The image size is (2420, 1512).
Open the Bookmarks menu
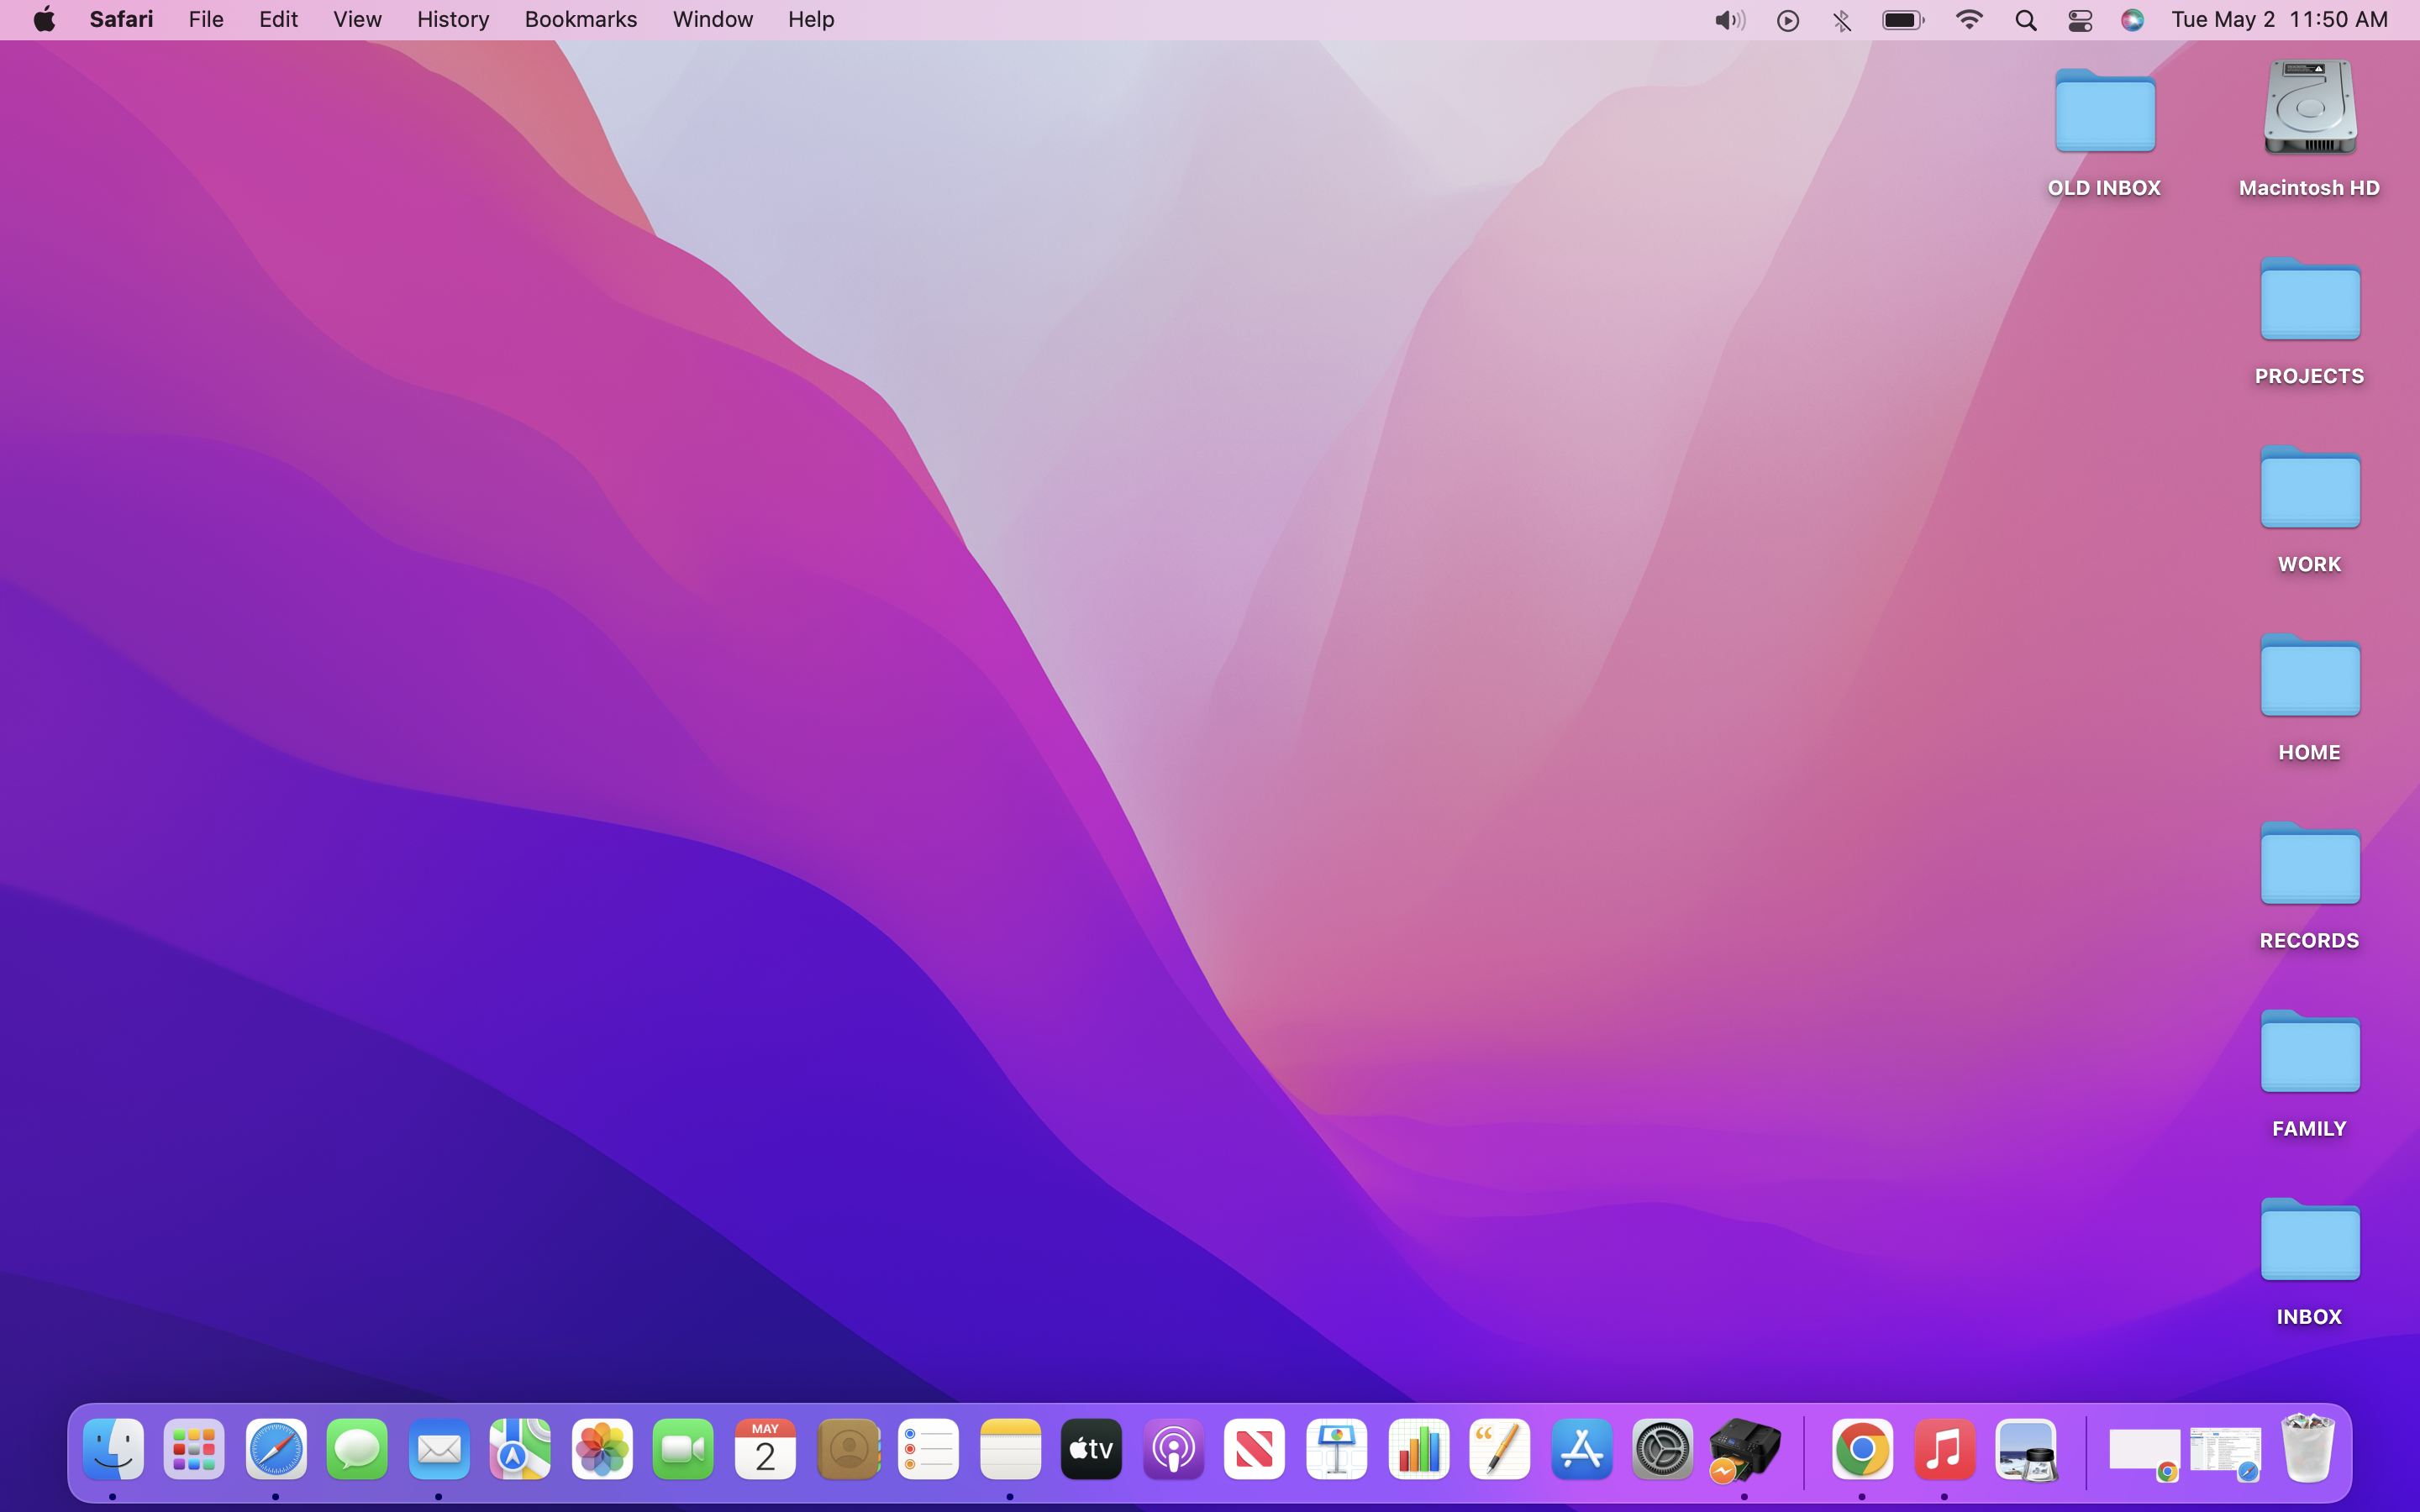click(x=580, y=19)
